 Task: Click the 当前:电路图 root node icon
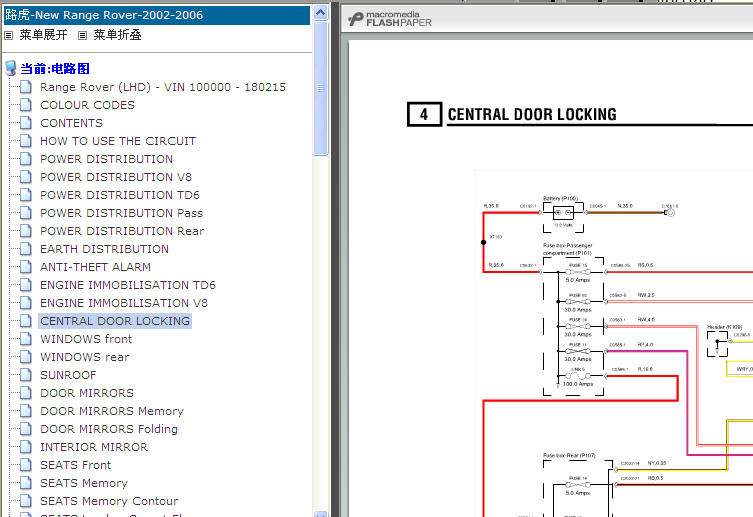pyautogui.click(x=11, y=69)
